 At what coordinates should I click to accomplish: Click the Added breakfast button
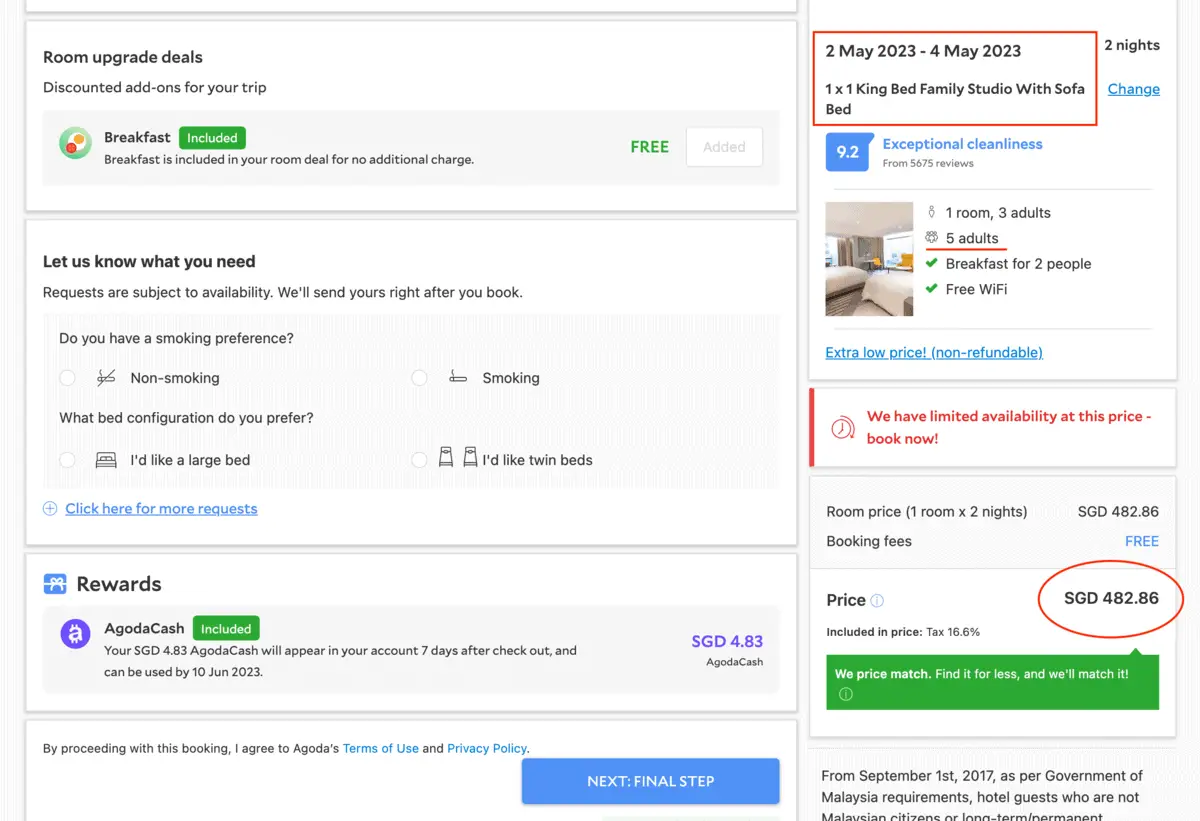[x=724, y=146]
